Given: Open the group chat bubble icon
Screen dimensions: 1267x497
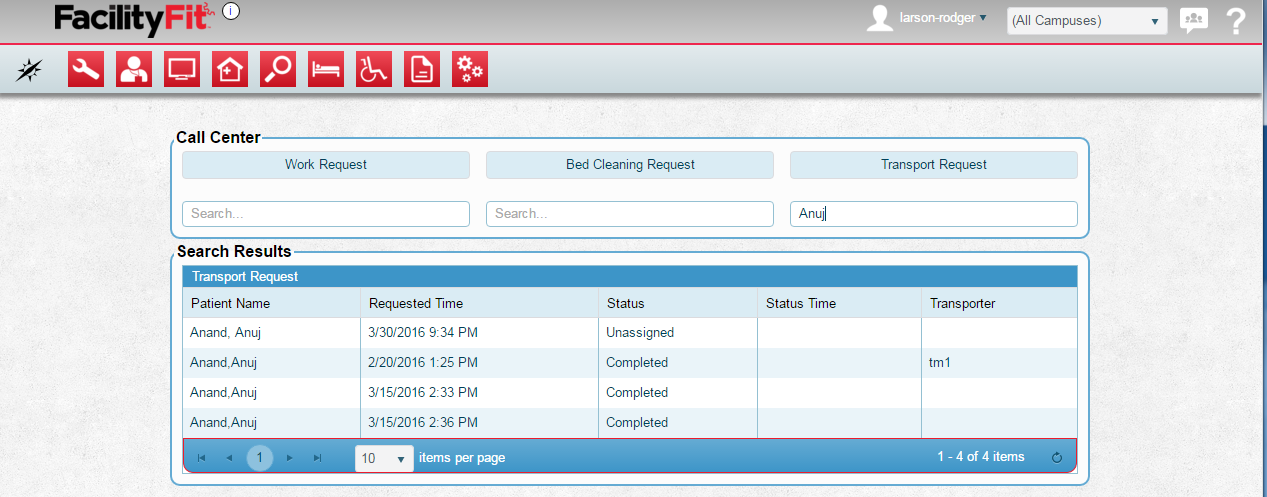Looking at the screenshot, I should [1194, 20].
